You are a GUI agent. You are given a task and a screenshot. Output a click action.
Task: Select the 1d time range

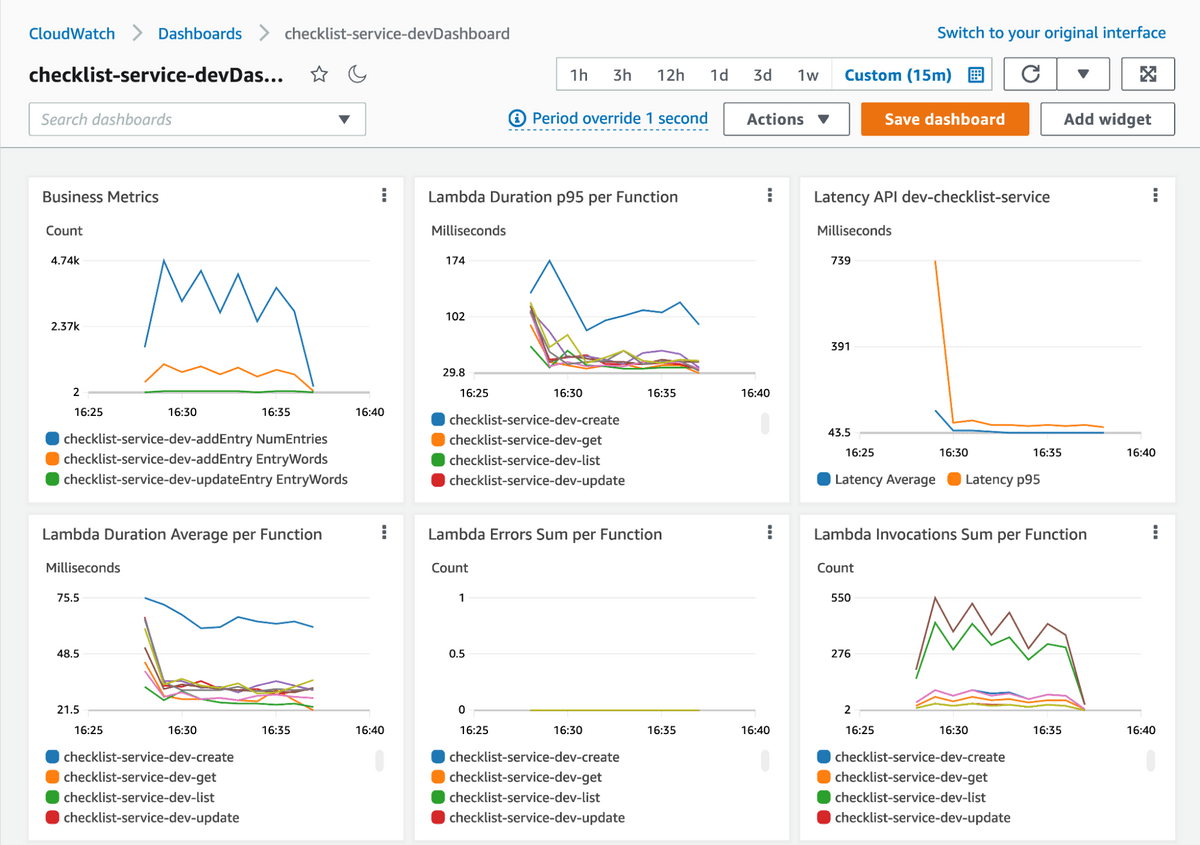(719, 75)
